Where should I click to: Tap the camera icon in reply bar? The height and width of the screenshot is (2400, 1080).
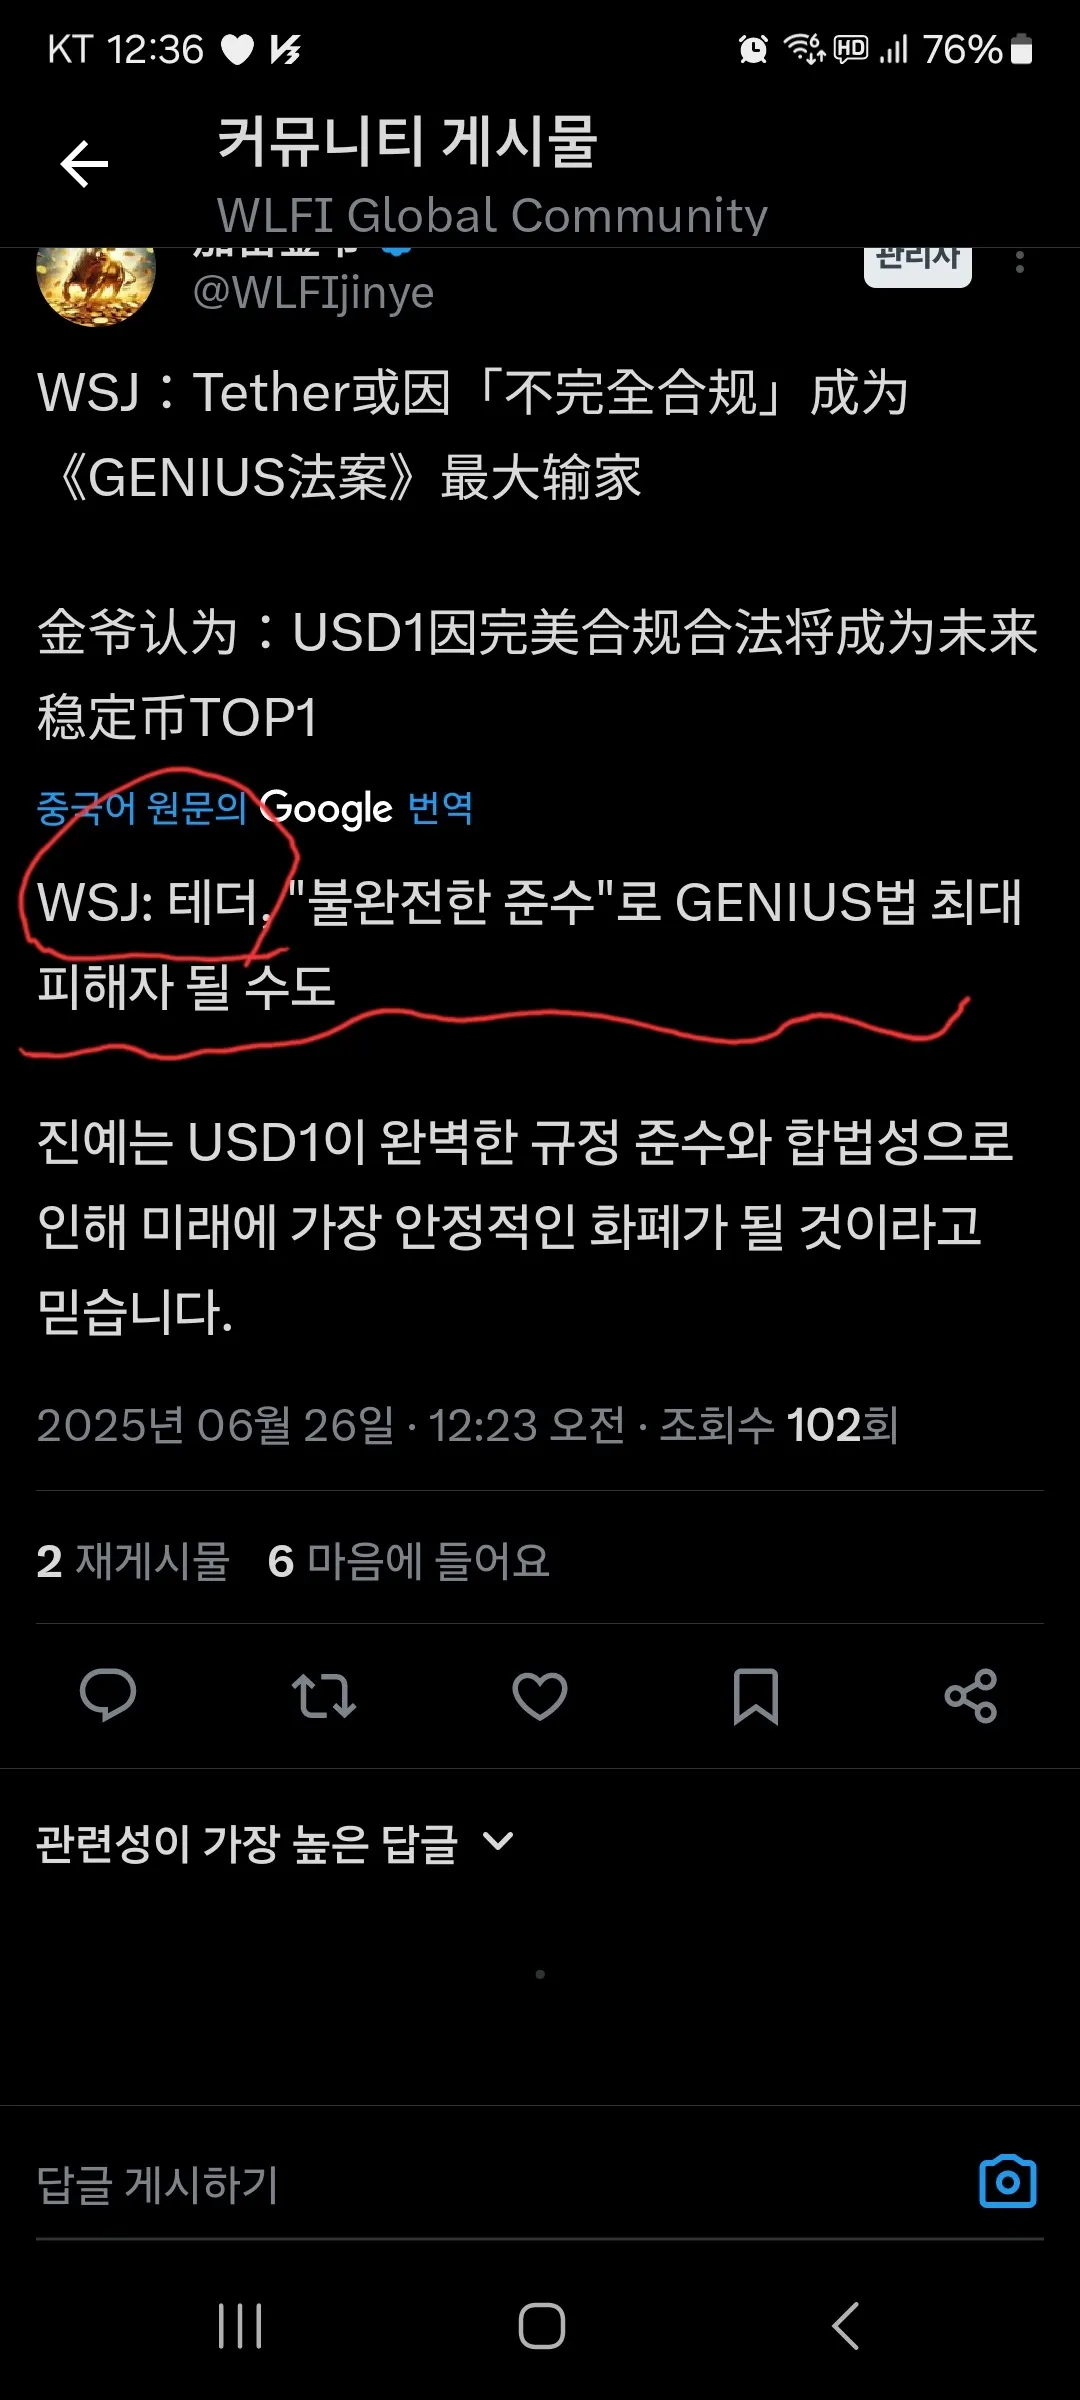1008,2182
